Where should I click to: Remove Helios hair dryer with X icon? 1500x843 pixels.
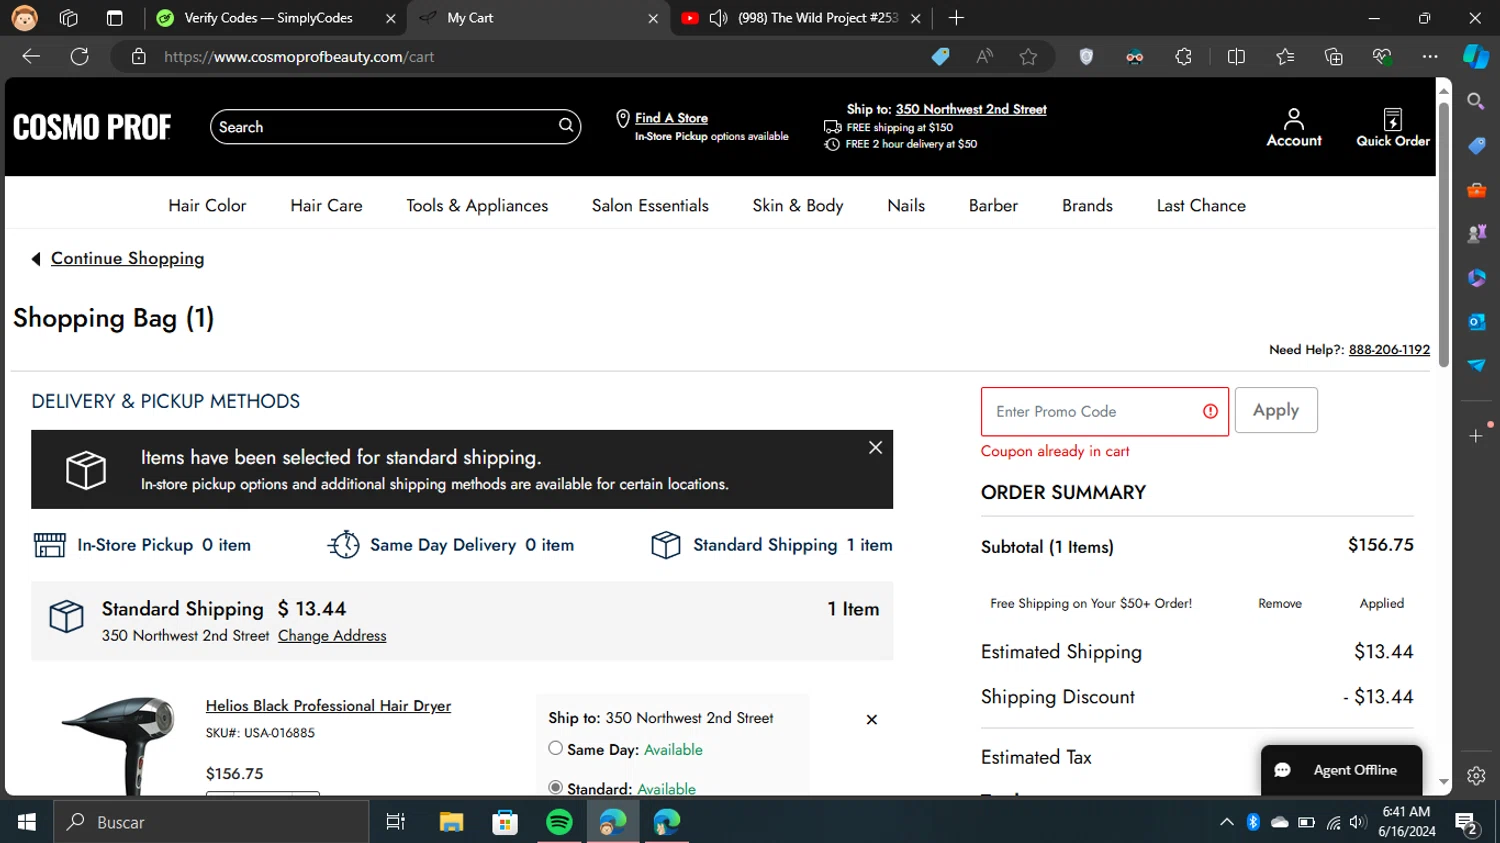point(871,719)
